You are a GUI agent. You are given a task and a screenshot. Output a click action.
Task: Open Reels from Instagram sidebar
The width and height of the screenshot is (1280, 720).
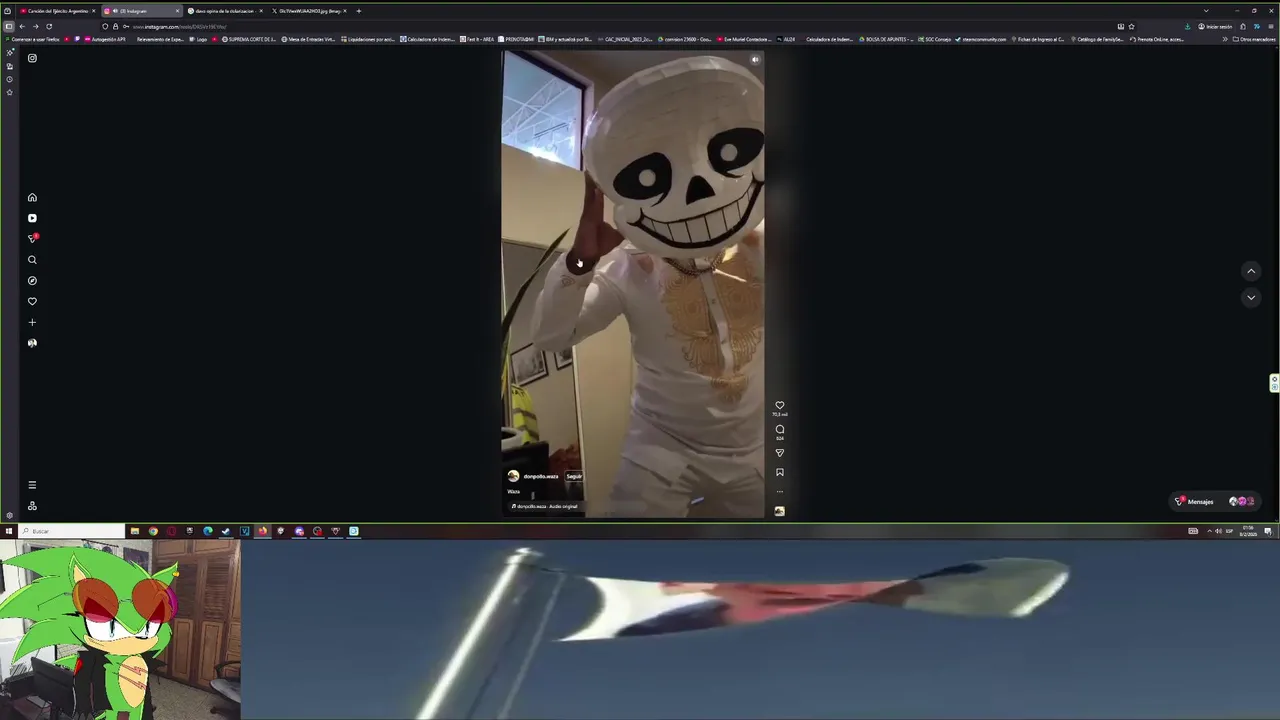(32, 218)
